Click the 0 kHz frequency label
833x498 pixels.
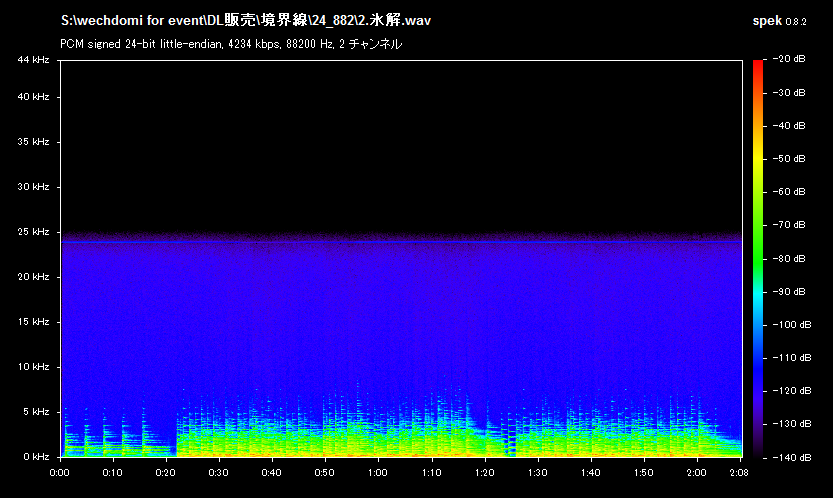pos(36,457)
